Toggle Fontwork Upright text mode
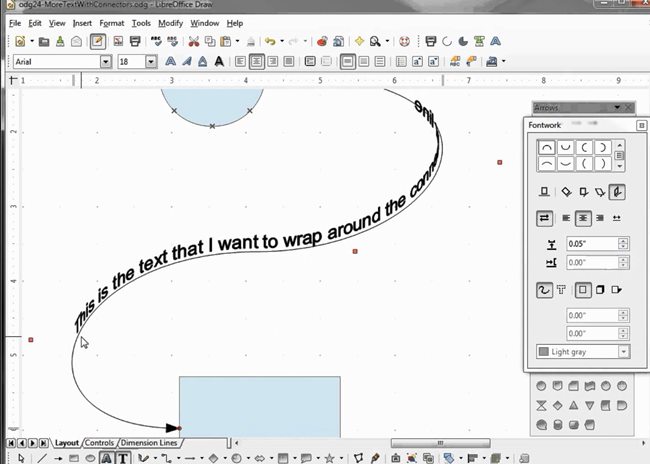This screenshot has height=464, width=650. (x=582, y=191)
